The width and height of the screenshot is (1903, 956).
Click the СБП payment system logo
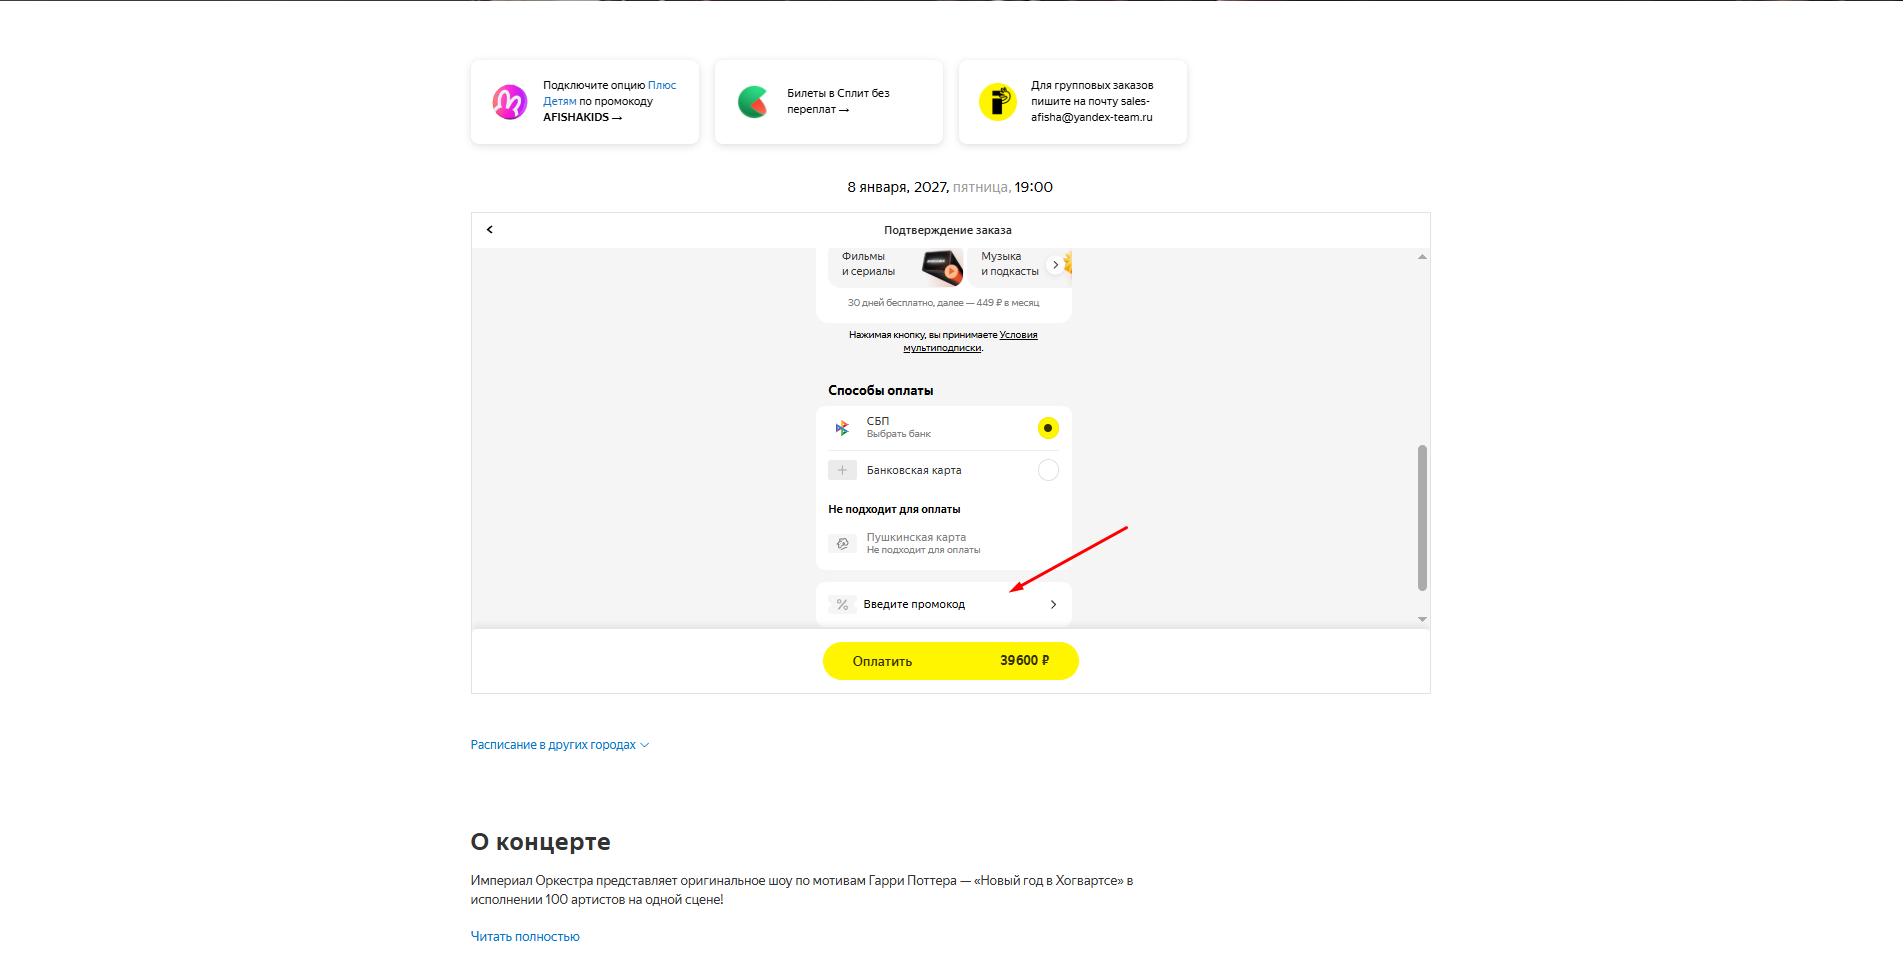842,428
